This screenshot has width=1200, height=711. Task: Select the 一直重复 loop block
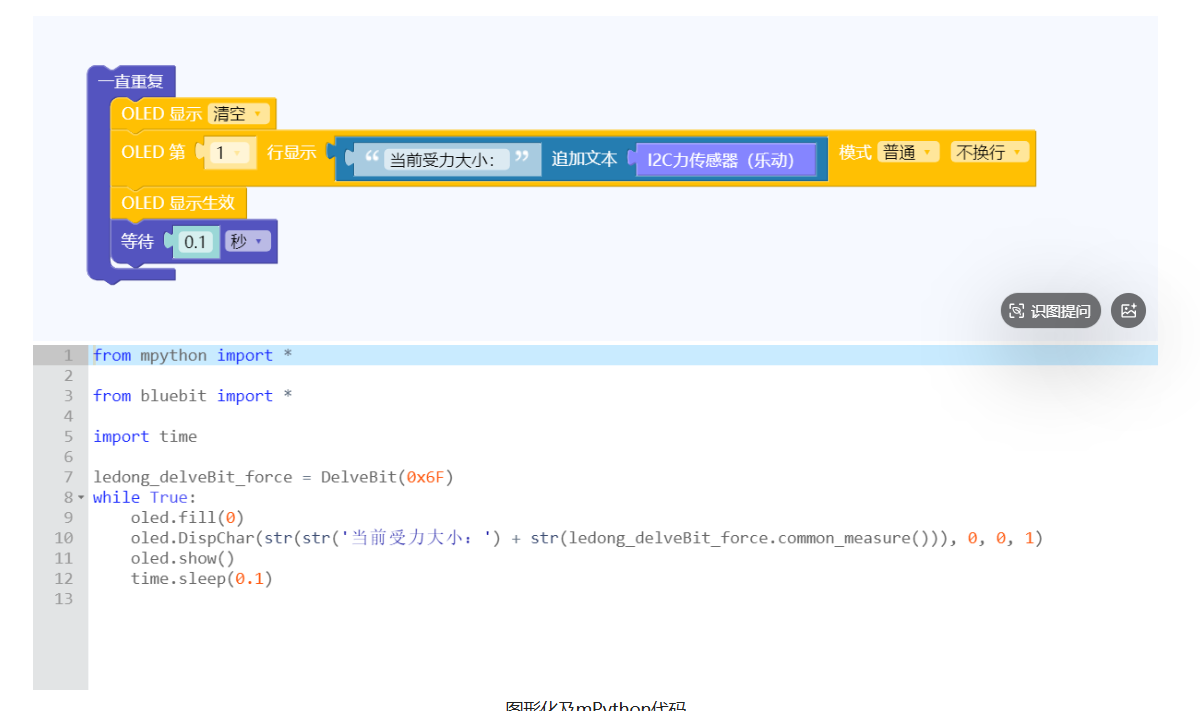click(x=131, y=82)
